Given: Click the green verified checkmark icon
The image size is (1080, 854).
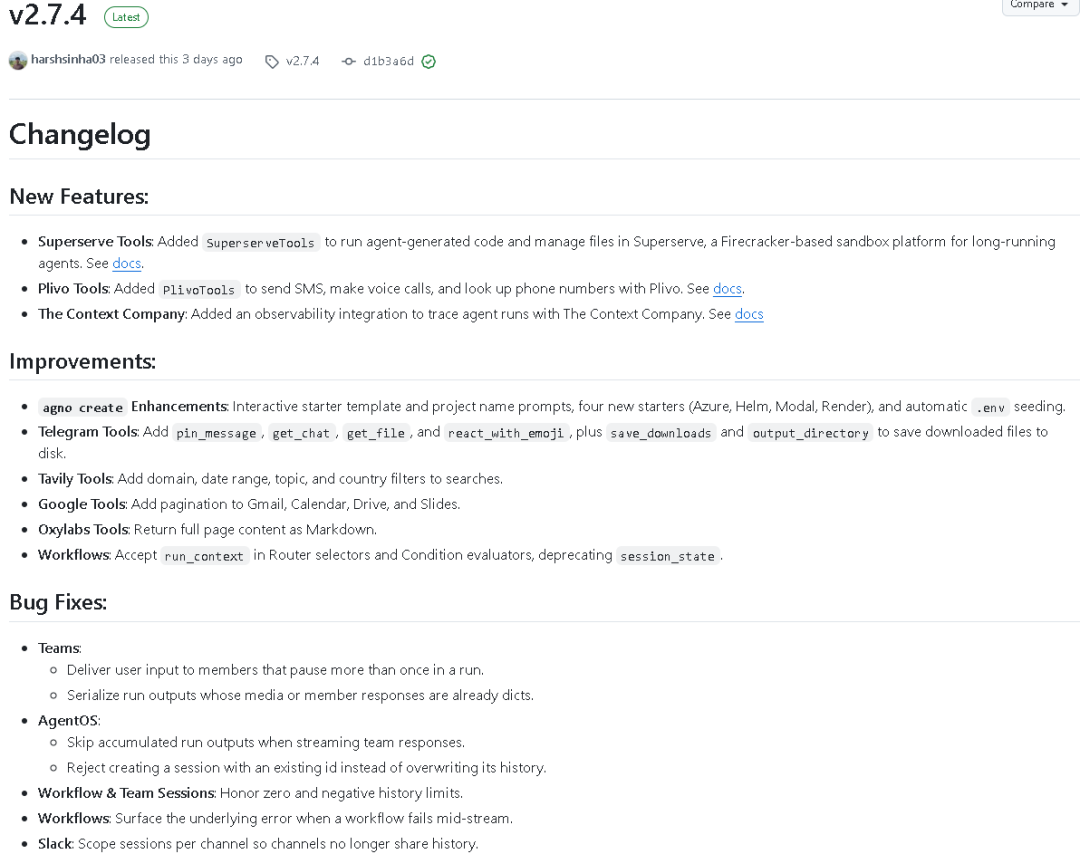Looking at the screenshot, I should [428, 61].
